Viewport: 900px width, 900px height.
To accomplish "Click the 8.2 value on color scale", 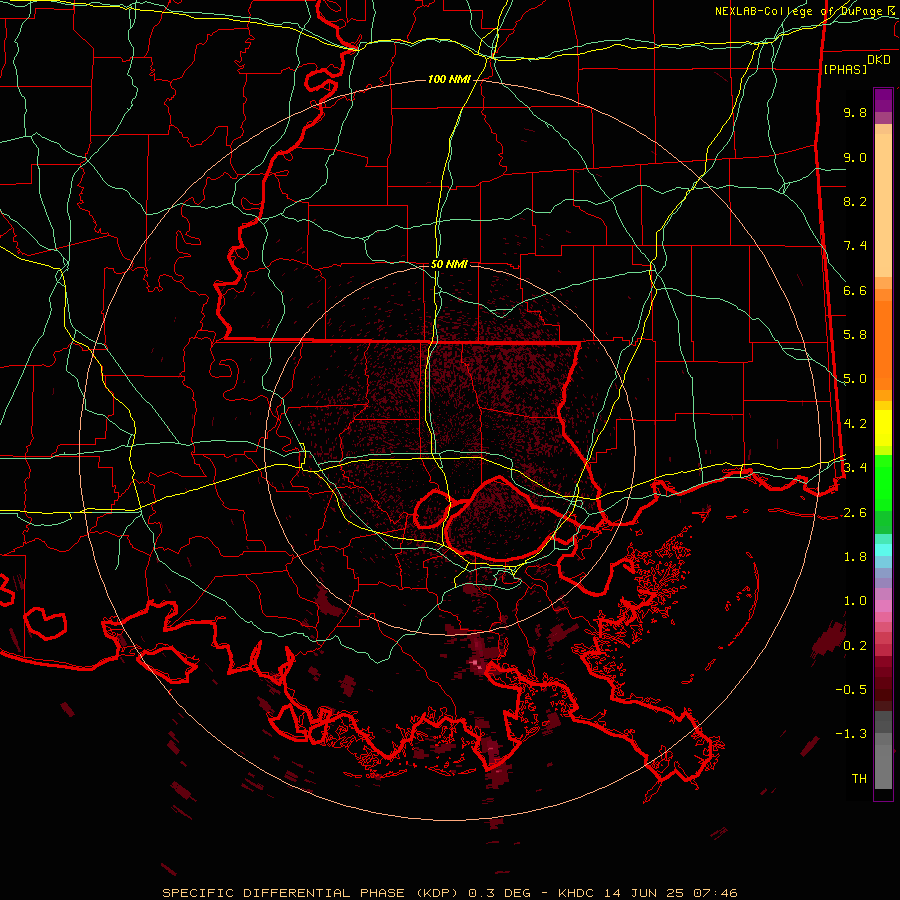I will (855, 201).
